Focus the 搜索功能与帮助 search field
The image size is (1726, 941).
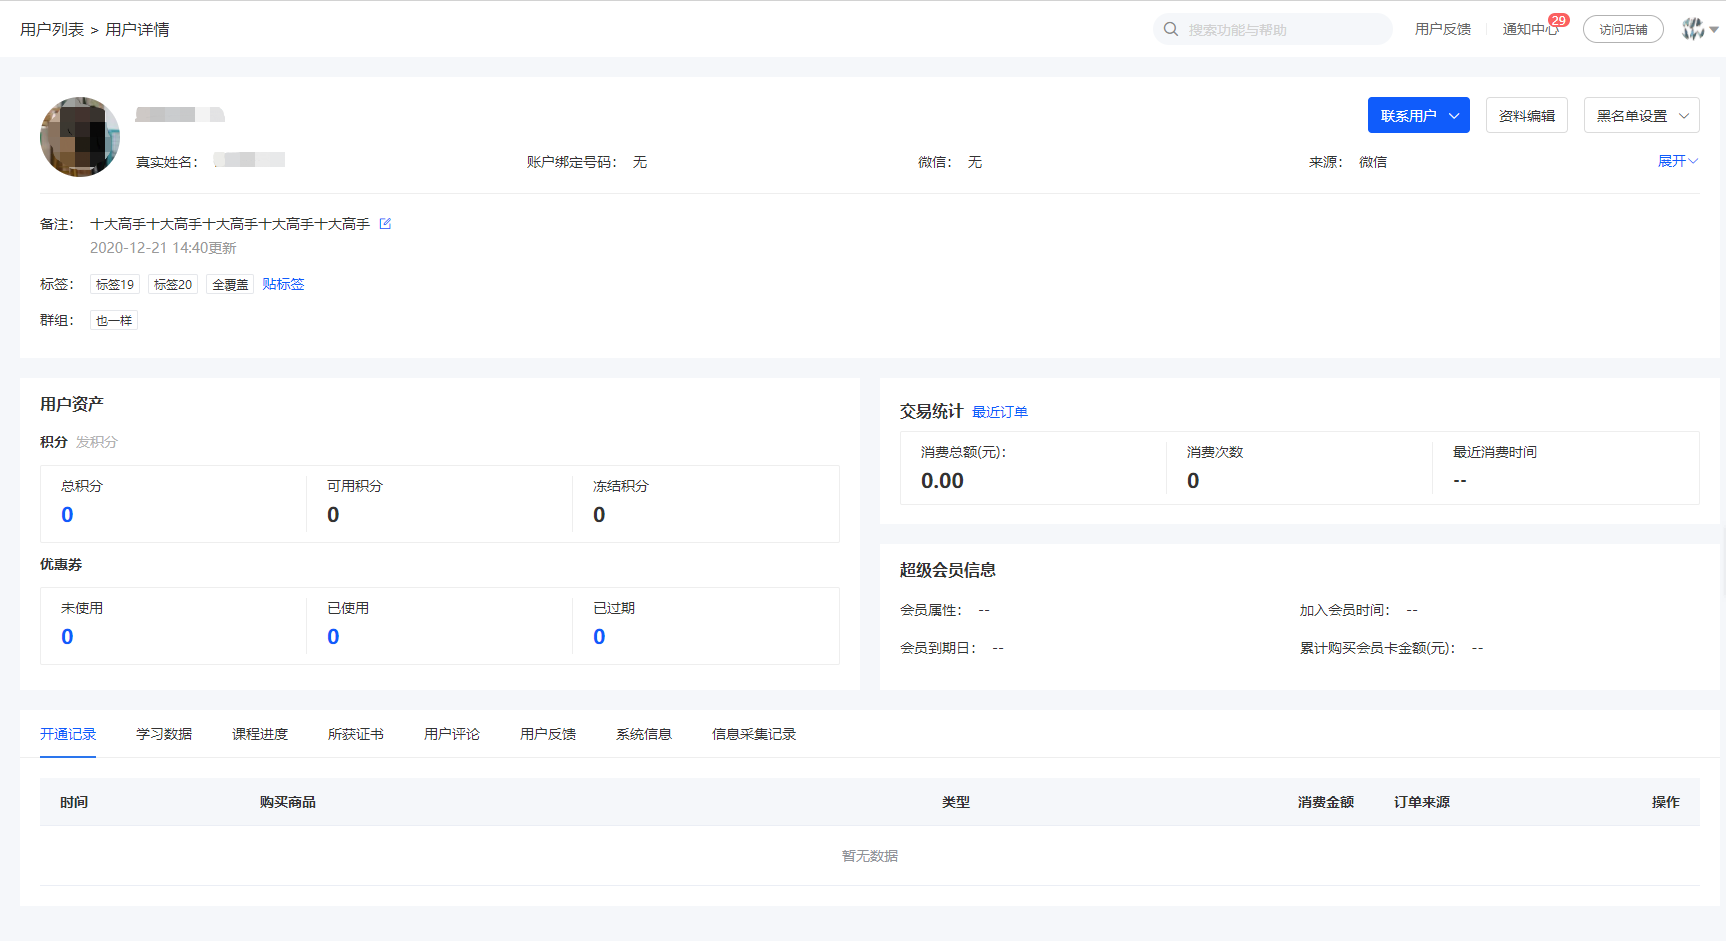click(x=1272, y=29)
